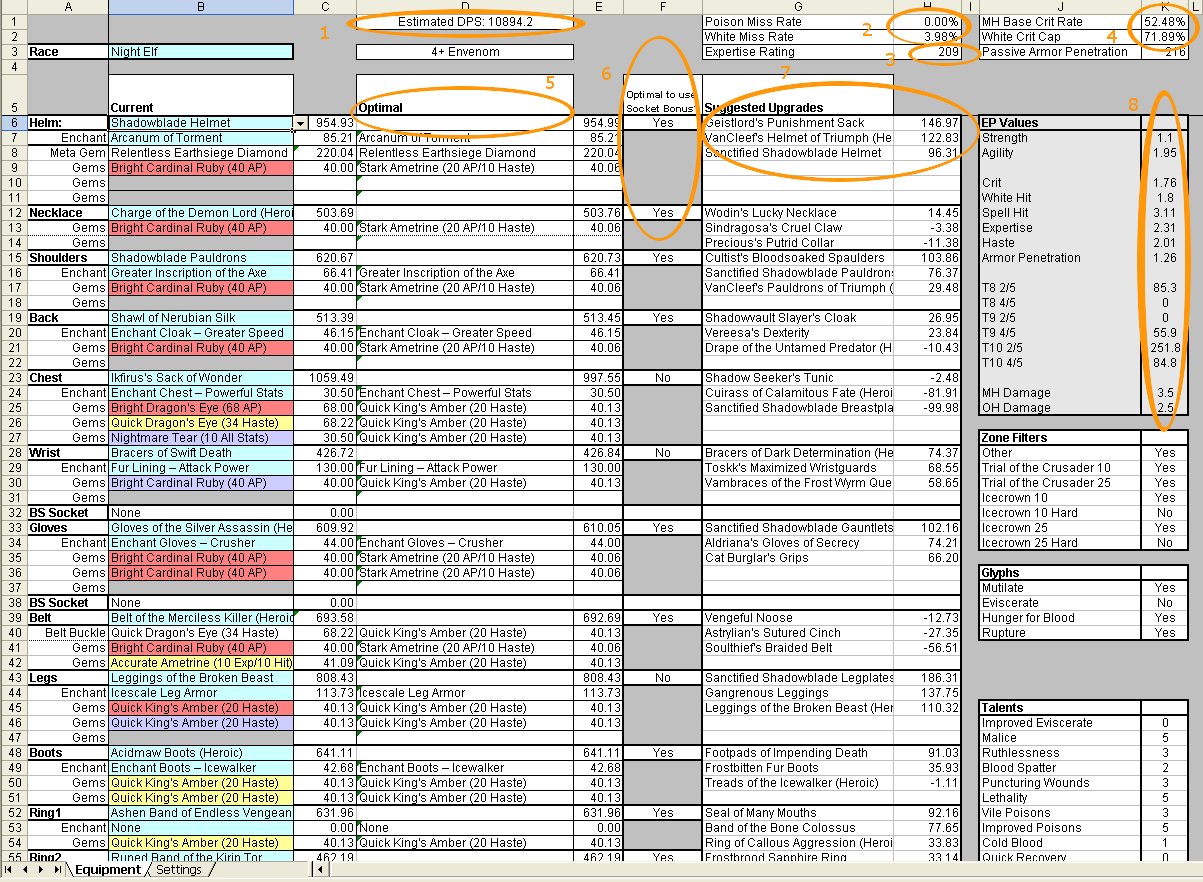The image size is (1203, 882).
Task: Click the Estimated DPS cell
Action: coord(465,22)
